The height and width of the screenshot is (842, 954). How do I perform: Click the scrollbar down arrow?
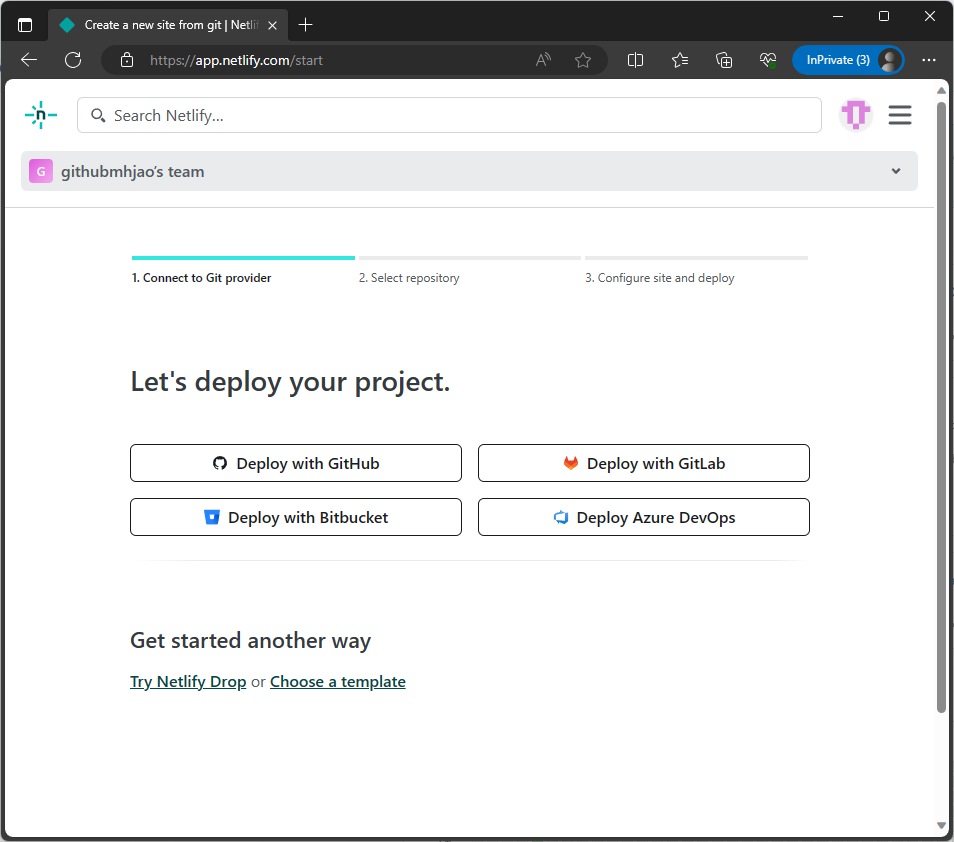pyautogui.click(x=941, y=826)
